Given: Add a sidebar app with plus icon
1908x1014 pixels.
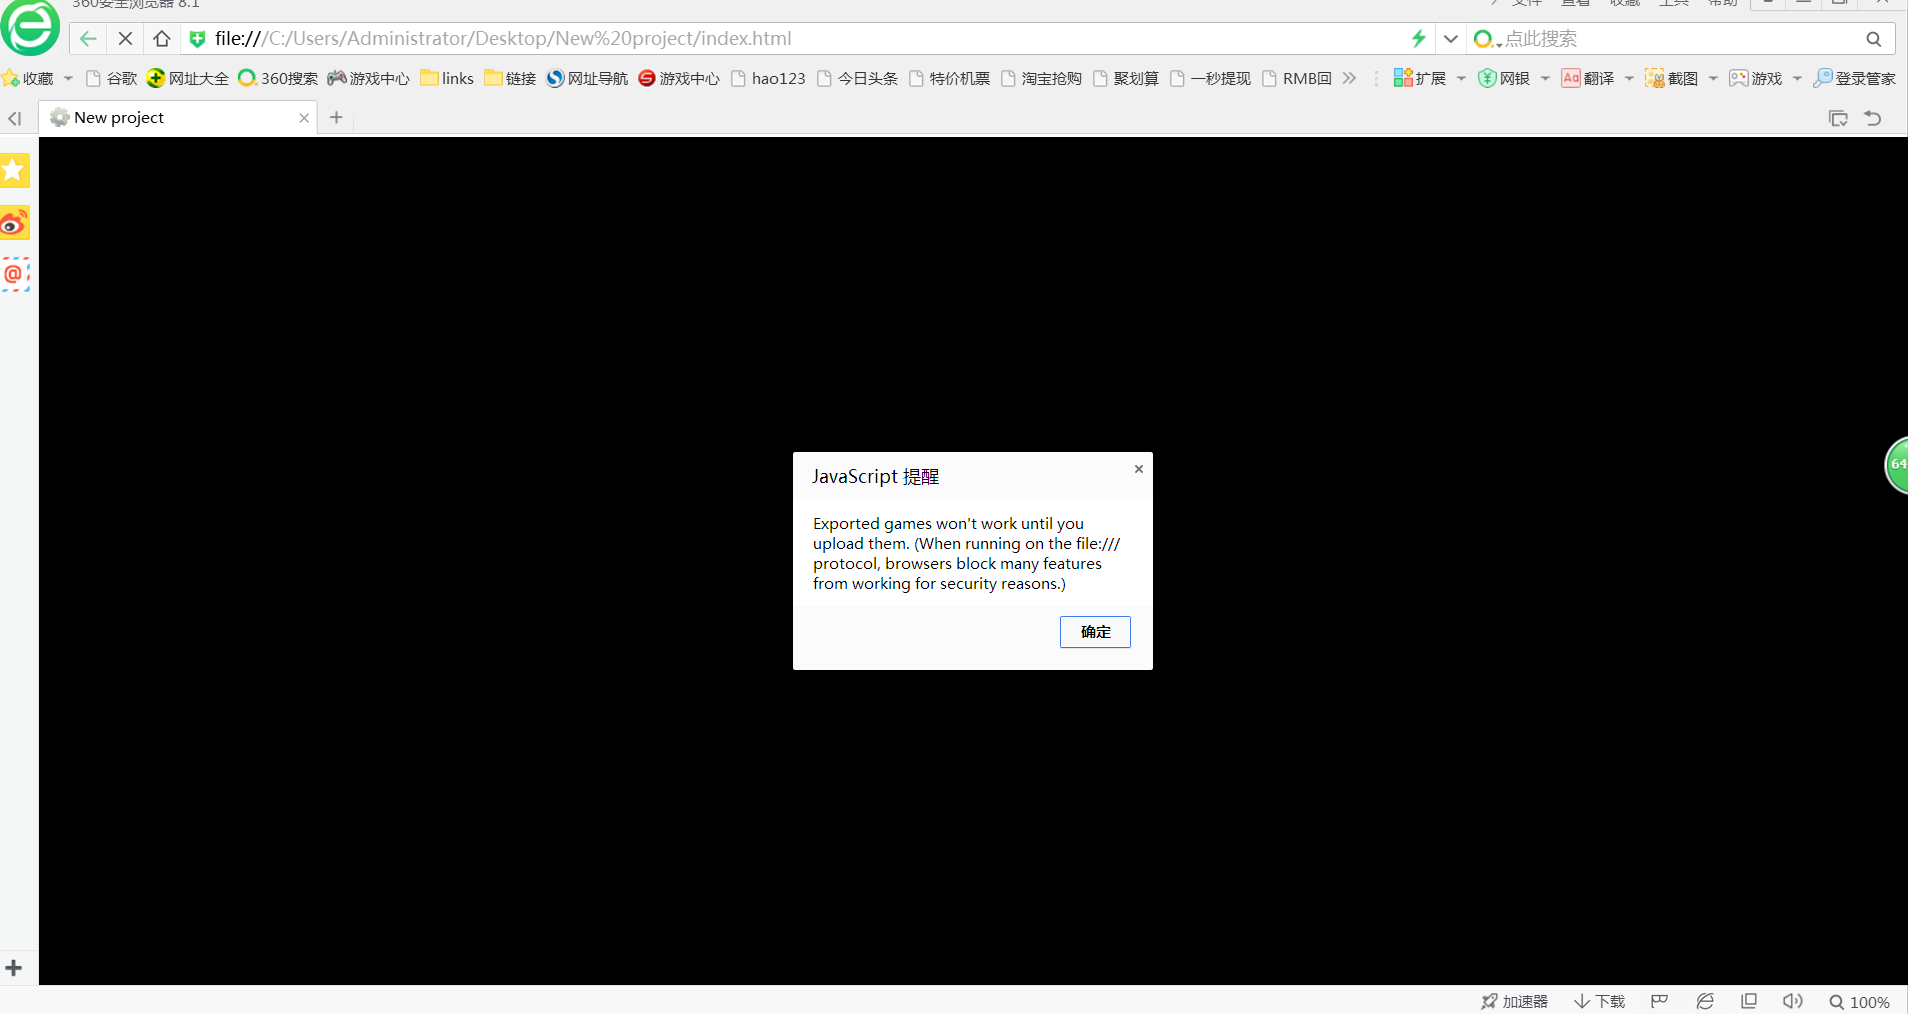Looking at the screenshot, I should click(14, 968).
